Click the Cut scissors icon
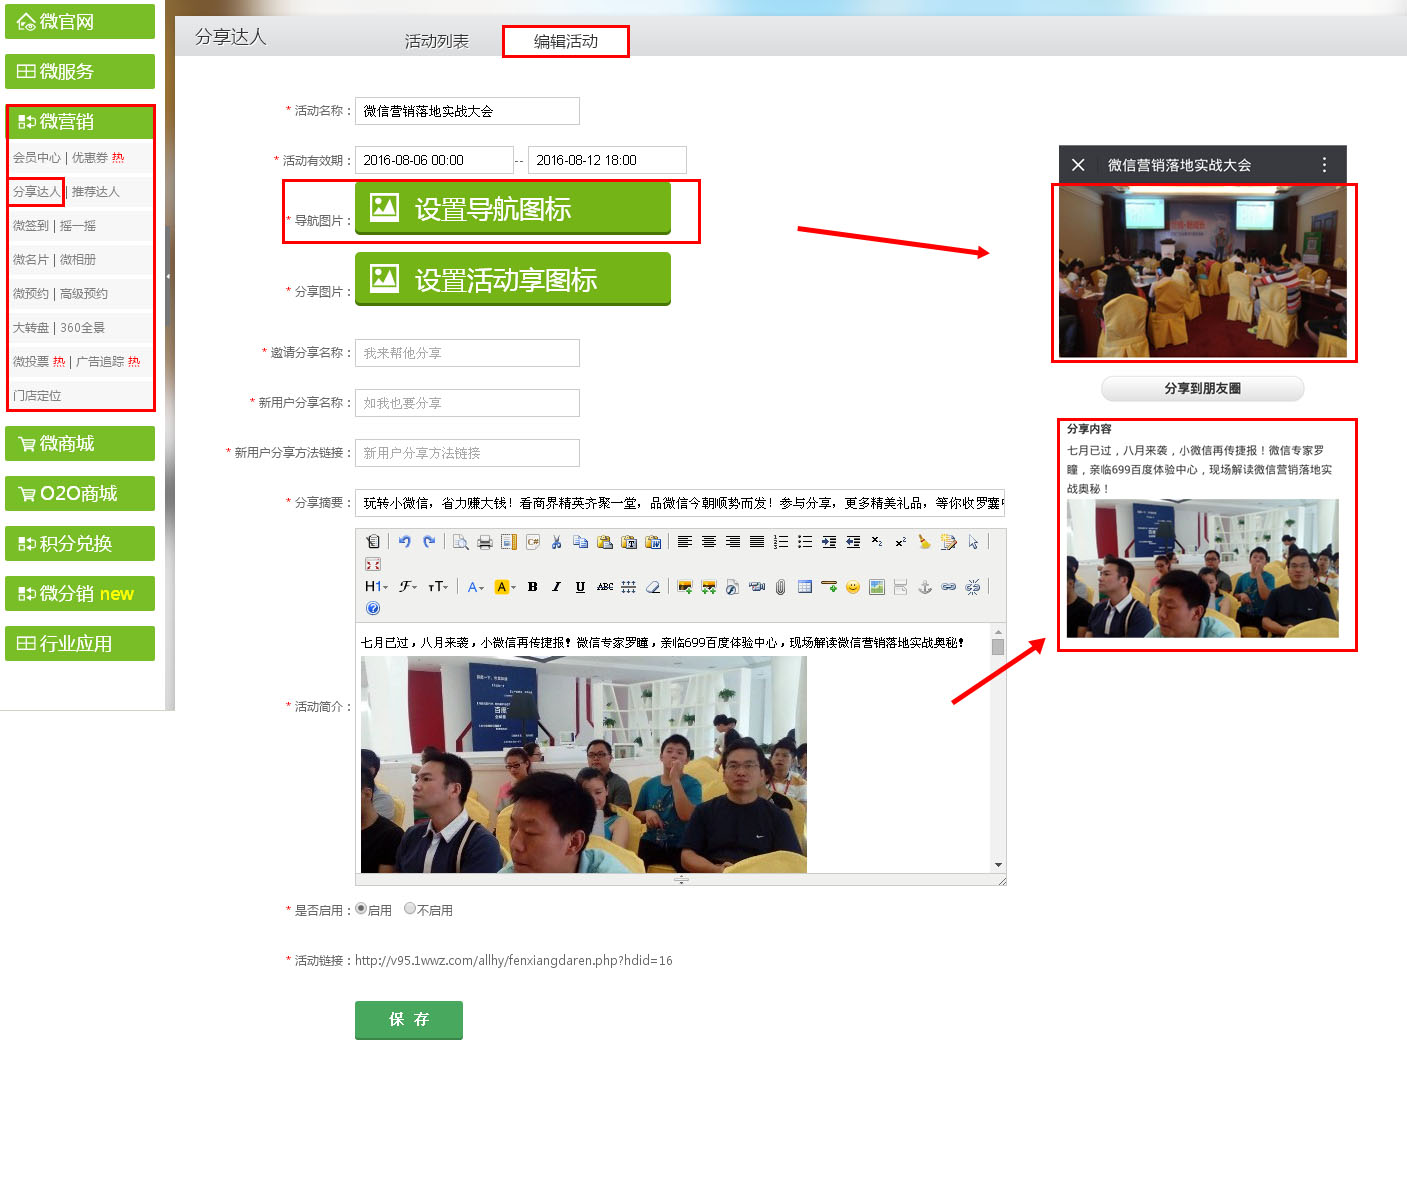Screen dimensions: 1407x1200 tap(556, 542)
